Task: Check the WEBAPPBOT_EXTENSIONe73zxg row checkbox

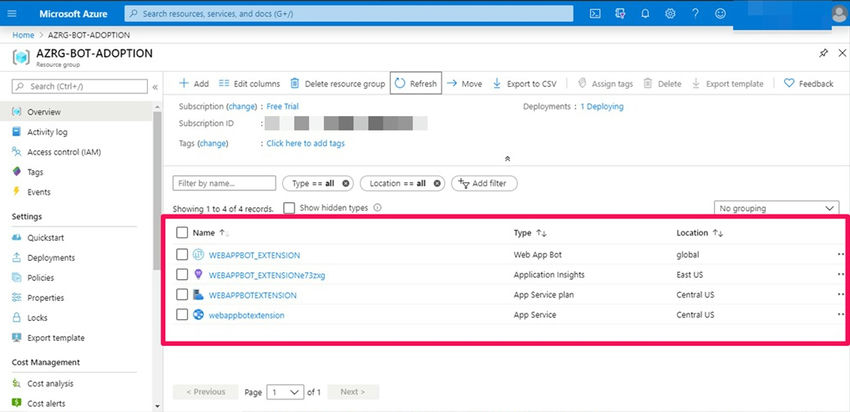Action: pos(182,274)
